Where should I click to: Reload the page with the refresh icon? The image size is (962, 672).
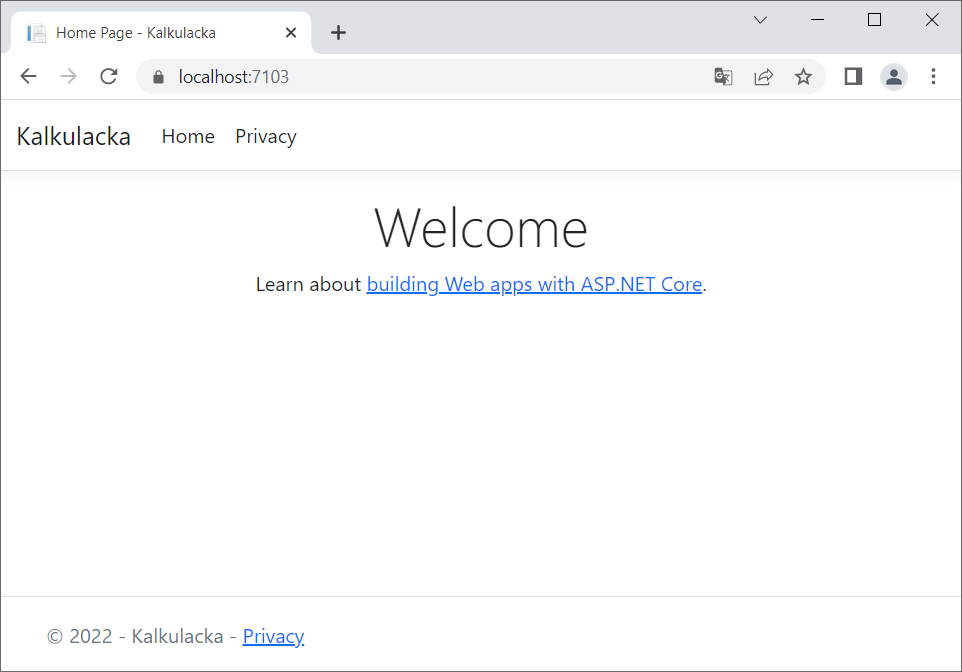109,76
